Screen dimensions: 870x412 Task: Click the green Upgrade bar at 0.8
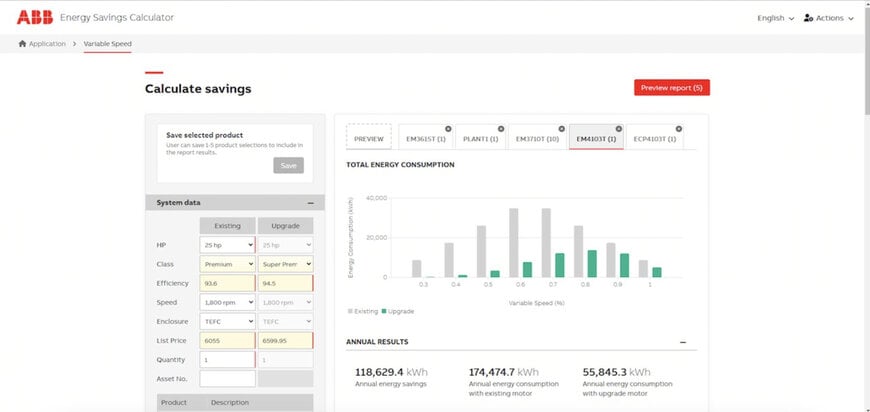pos(592,264)
